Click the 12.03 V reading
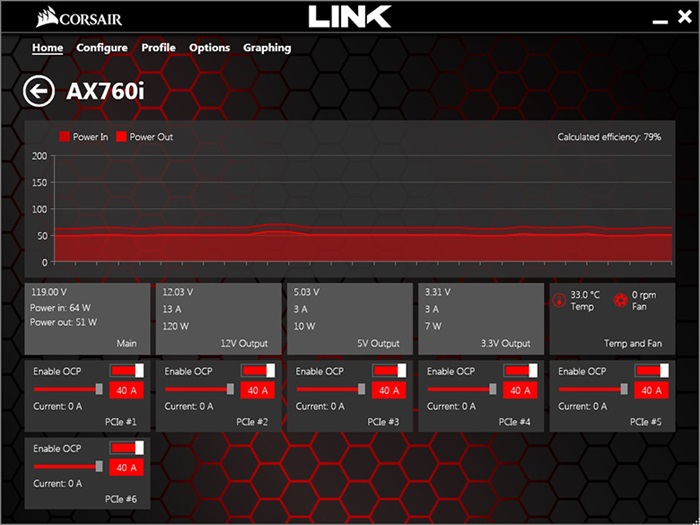Viewport: 700px width, 525px height. click(x=178, y=292)
